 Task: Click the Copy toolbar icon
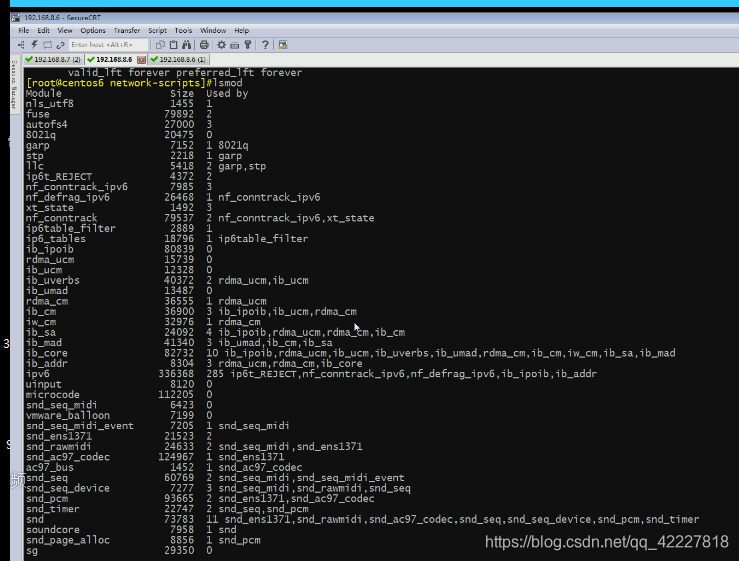[160, 45]
